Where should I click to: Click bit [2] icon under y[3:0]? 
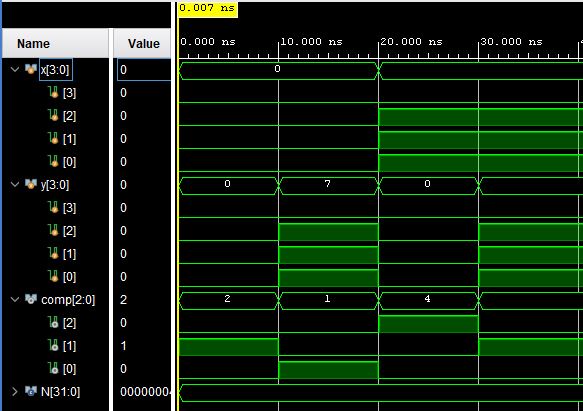pos(54,231)
